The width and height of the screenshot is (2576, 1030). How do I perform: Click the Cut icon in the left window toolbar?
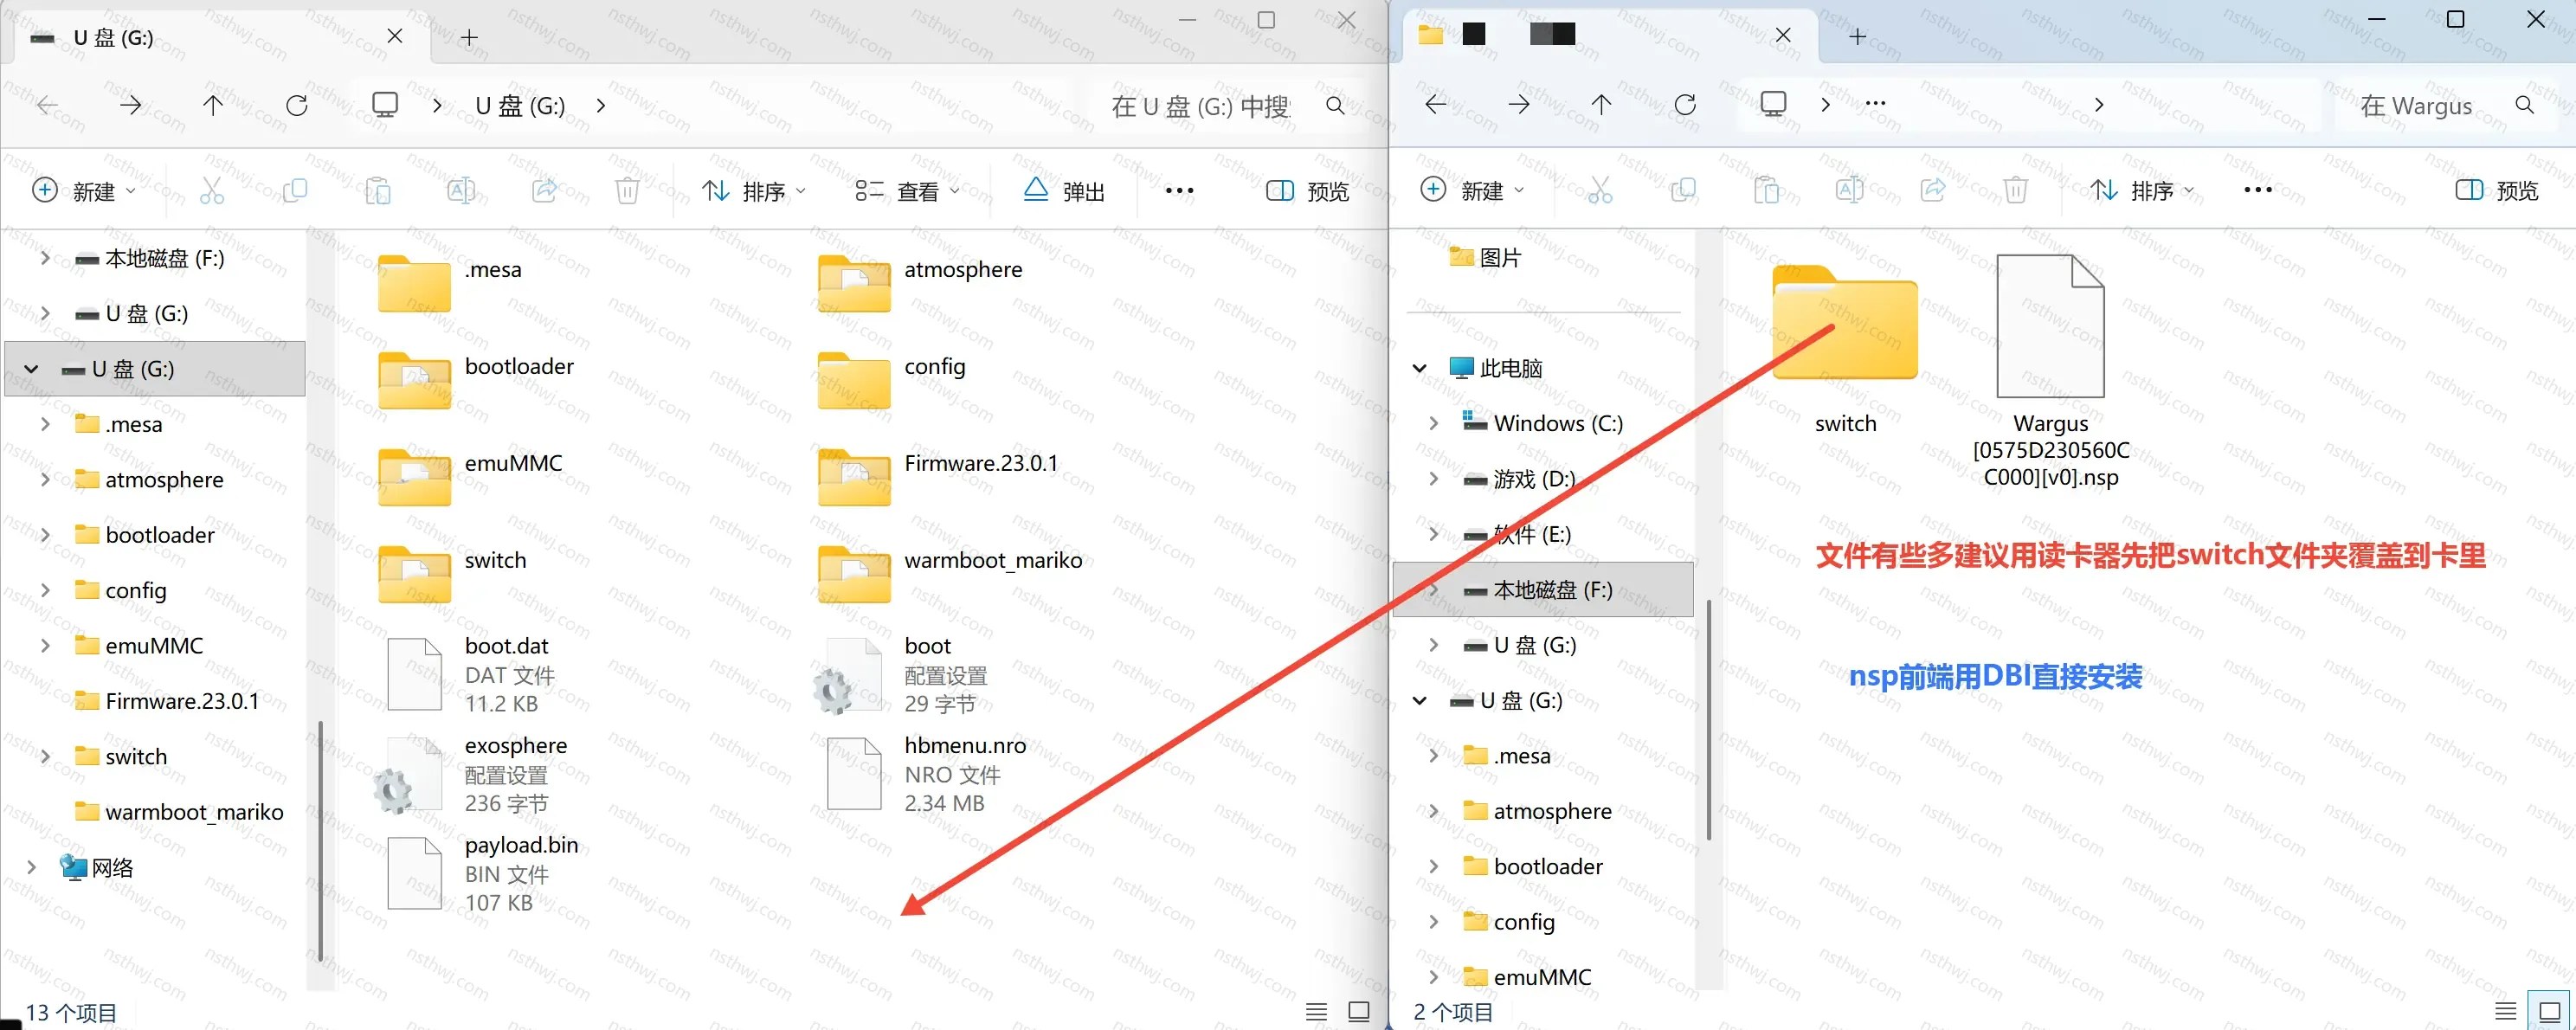pos(212,190)
